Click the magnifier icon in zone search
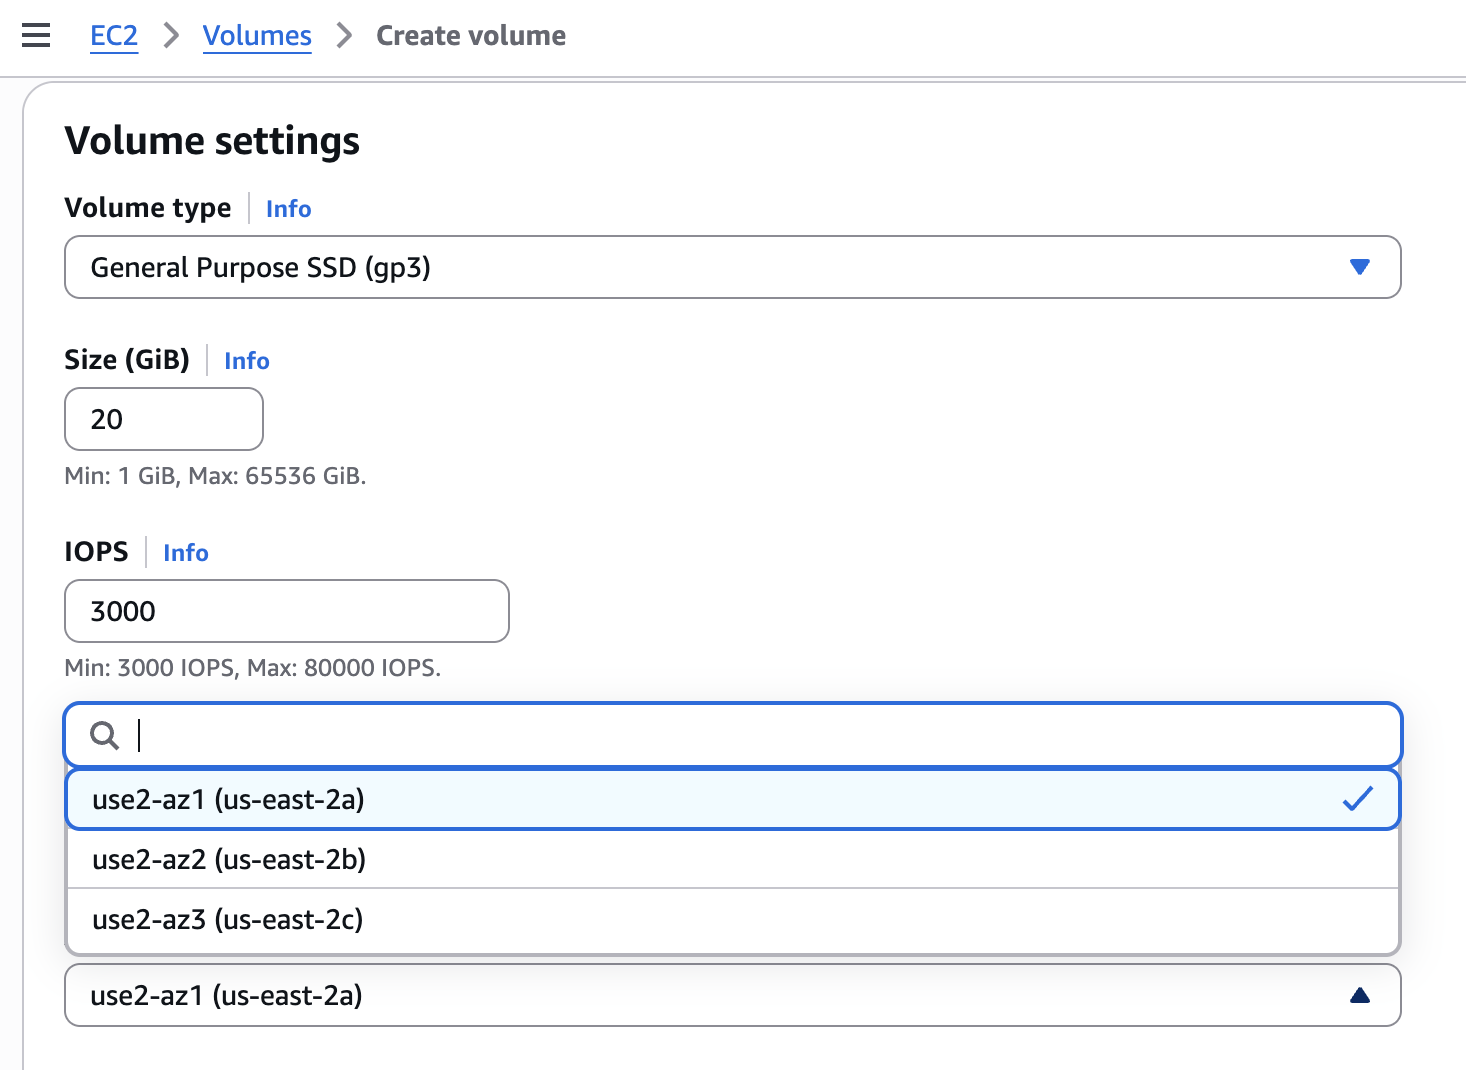 tap(104, 736)
